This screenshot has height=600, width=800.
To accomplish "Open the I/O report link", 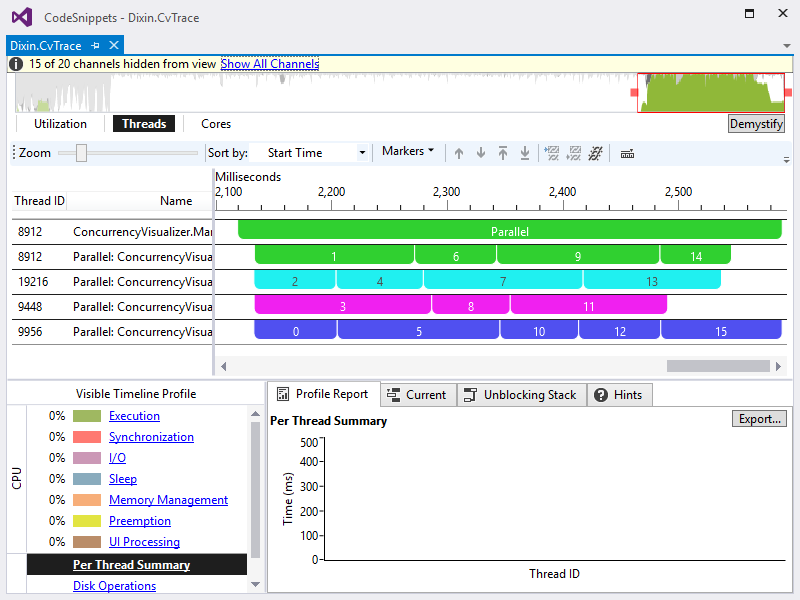I will 117,458.
